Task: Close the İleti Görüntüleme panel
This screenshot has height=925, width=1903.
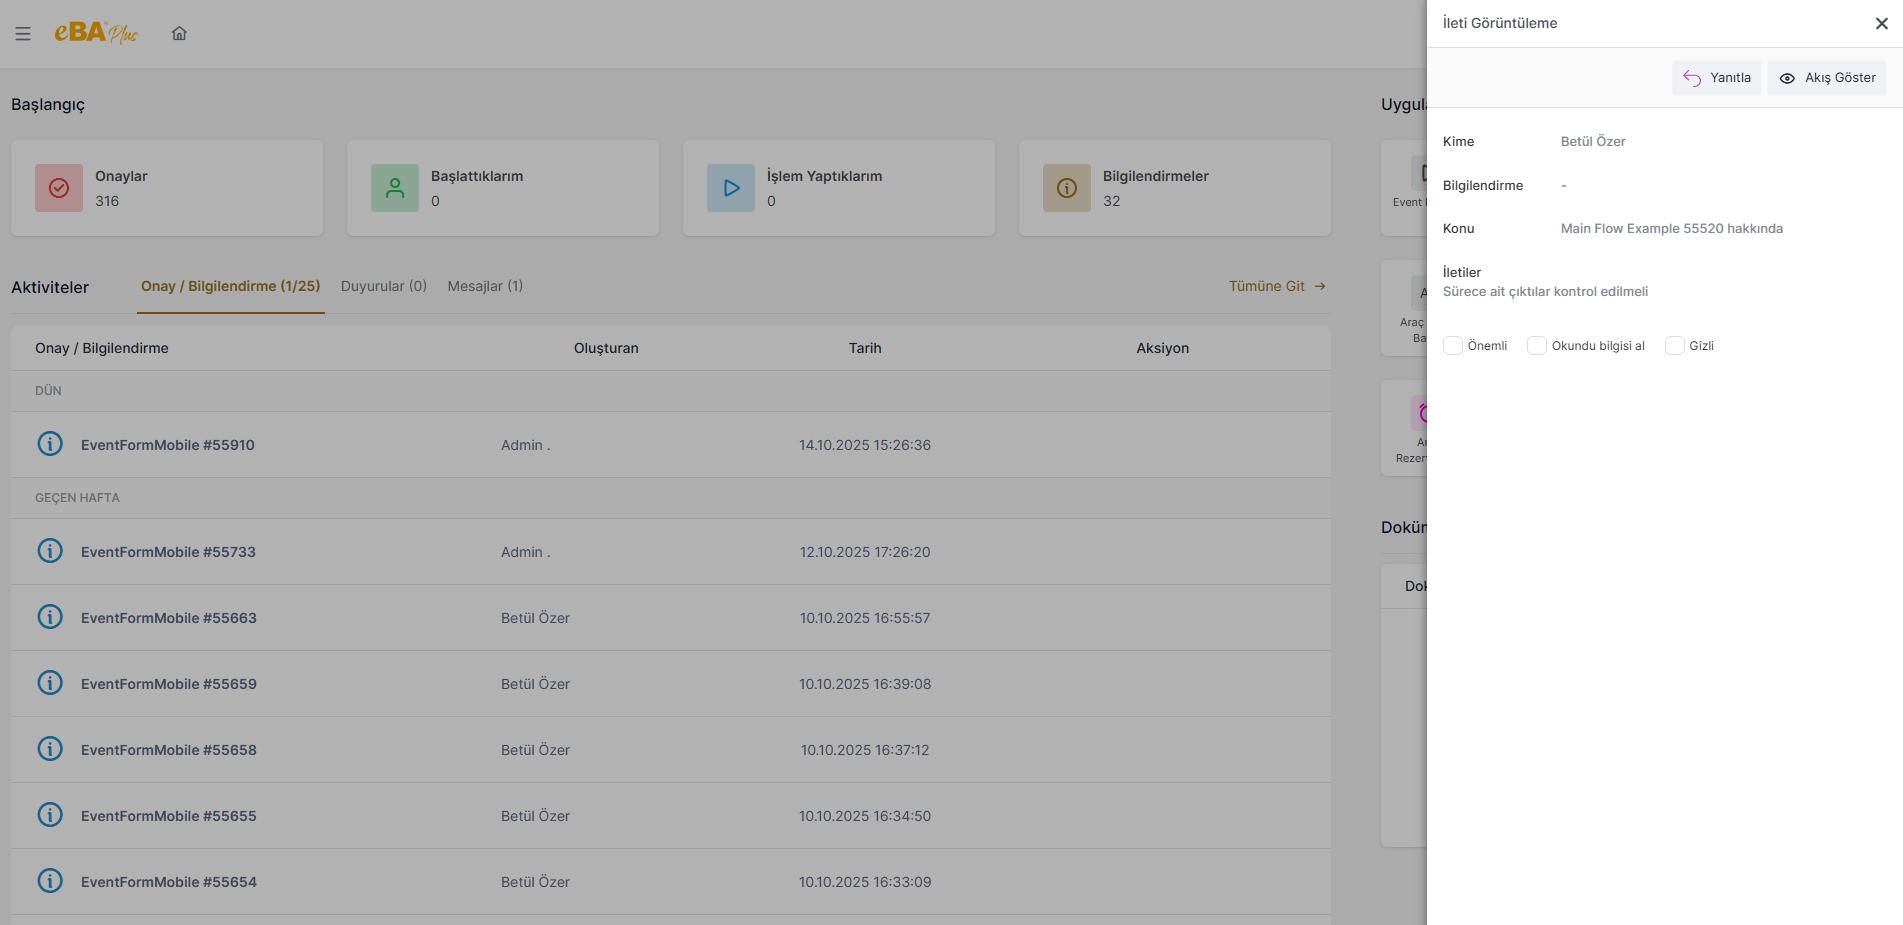Action: [x=1881, y=23]
